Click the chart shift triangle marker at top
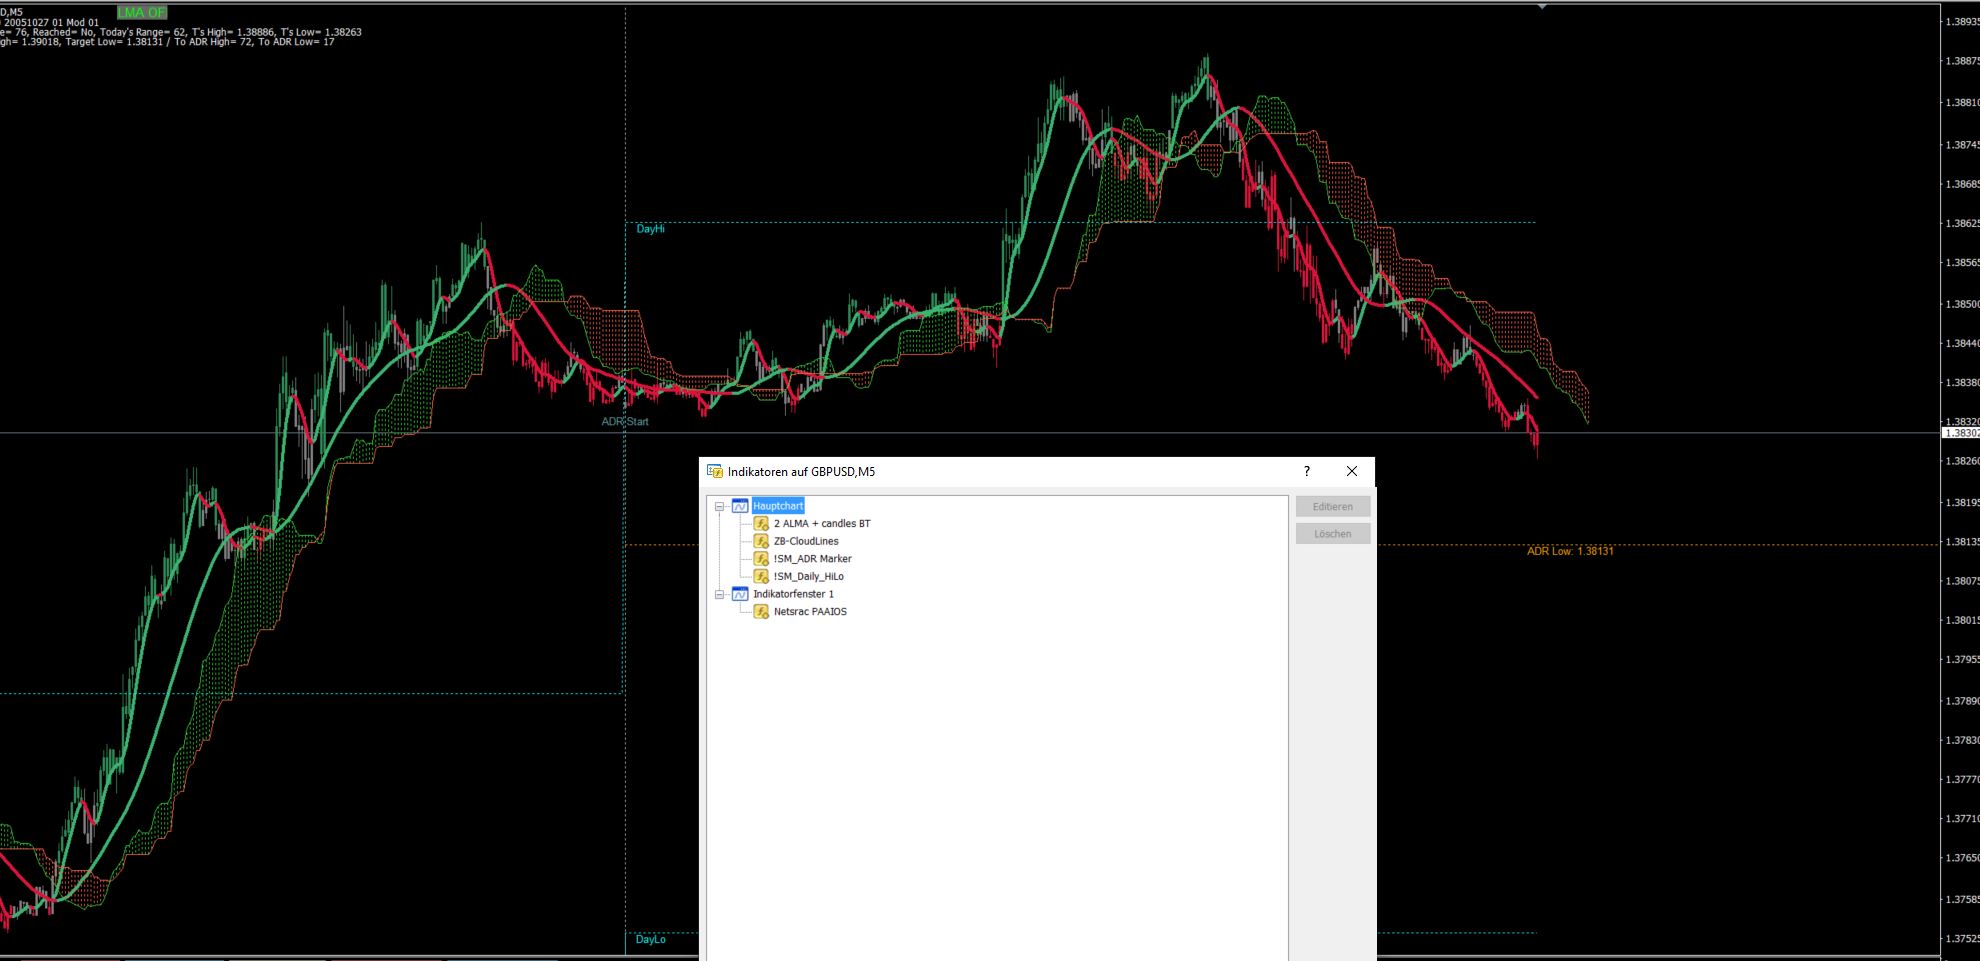Viewport: 1980px width, 961px height. 1542,7
